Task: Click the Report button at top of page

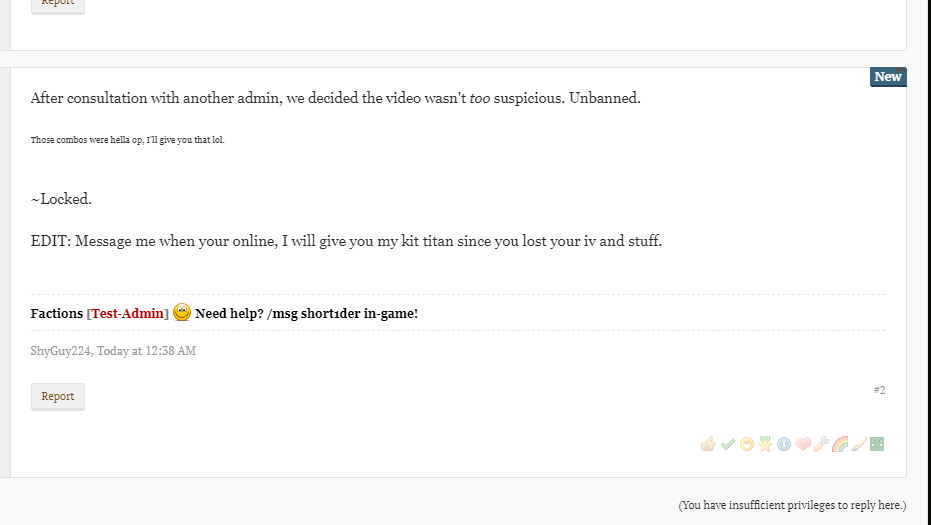Action: coord(58,4)
